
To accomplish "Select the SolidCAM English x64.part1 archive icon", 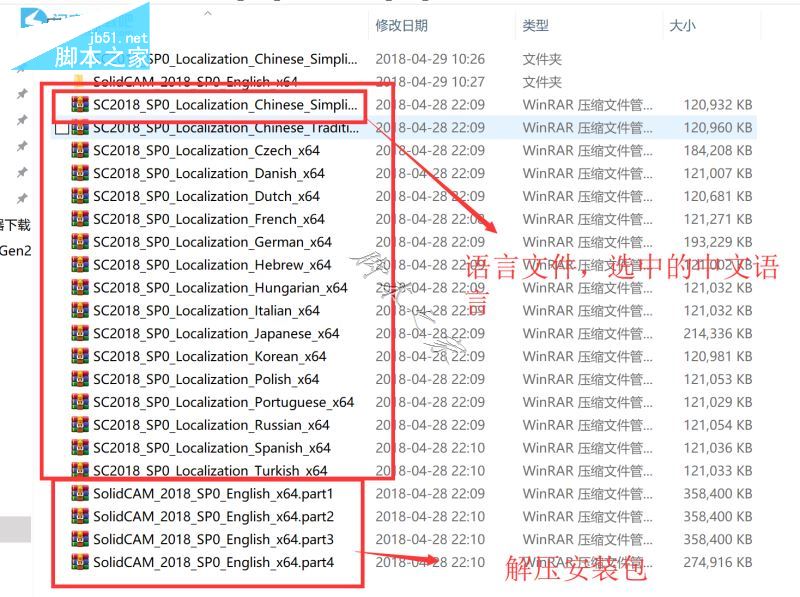I will coord(80,493).
